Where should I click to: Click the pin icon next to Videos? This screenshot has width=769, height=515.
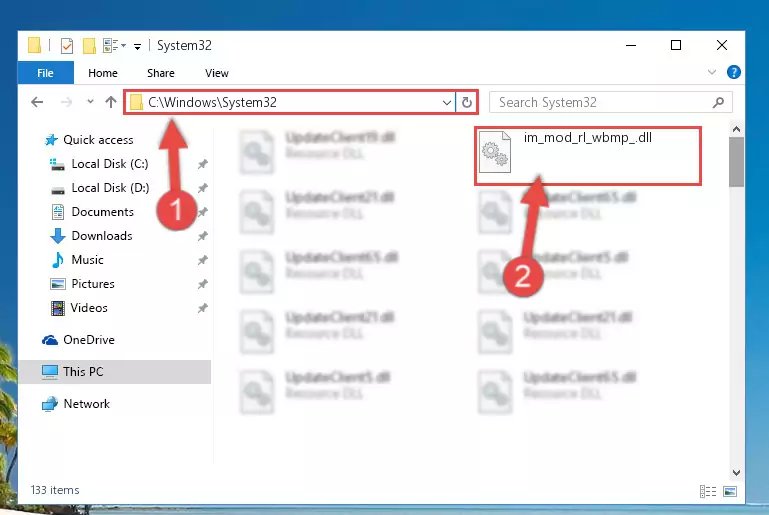click(202, 308)
